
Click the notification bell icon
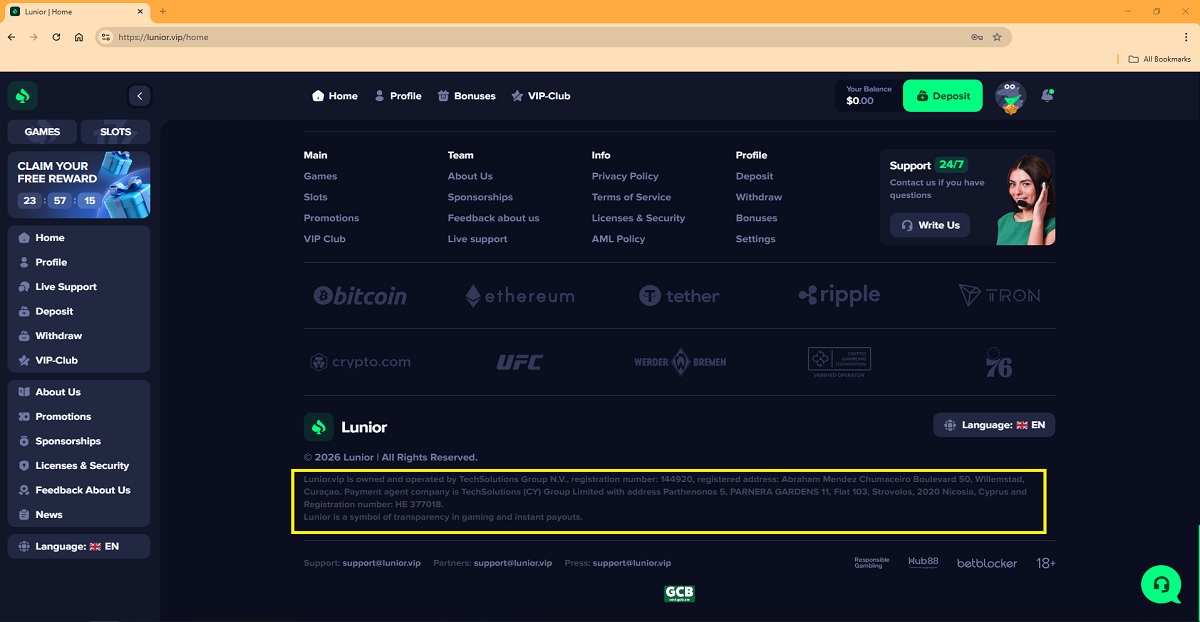pos(1047,96)
